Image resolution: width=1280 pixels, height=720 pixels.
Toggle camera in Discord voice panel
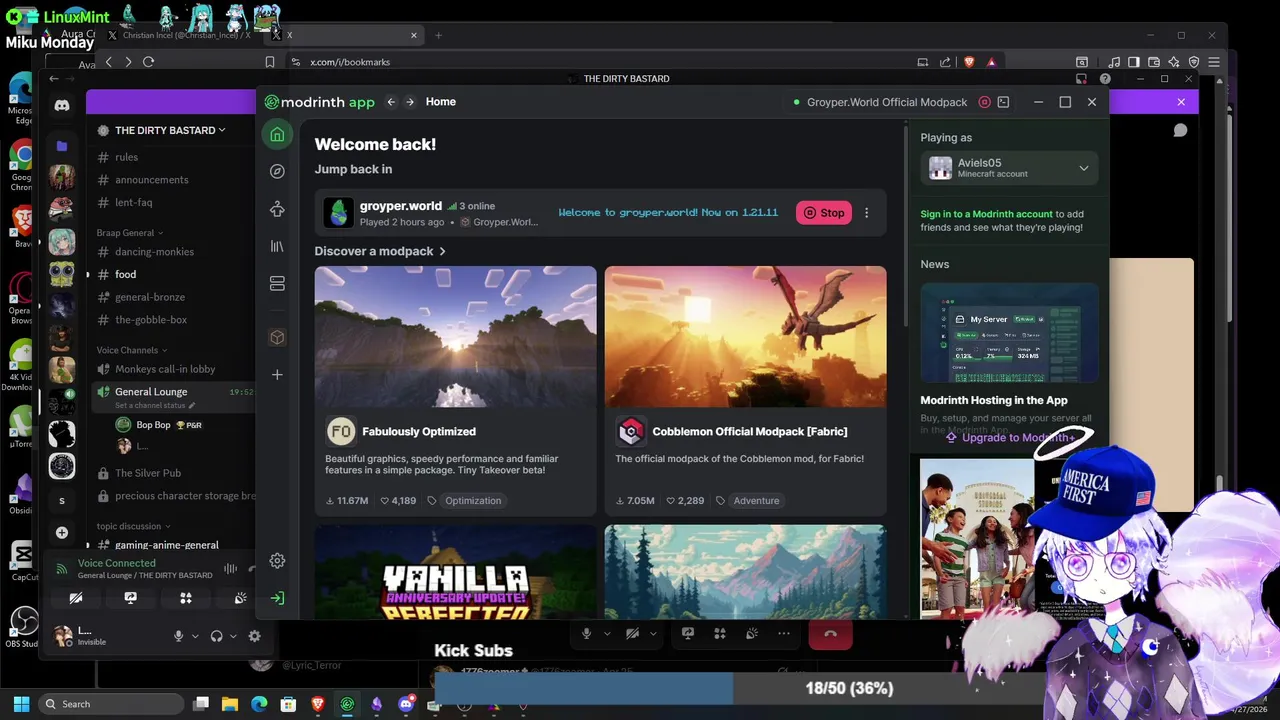(75, 598)
